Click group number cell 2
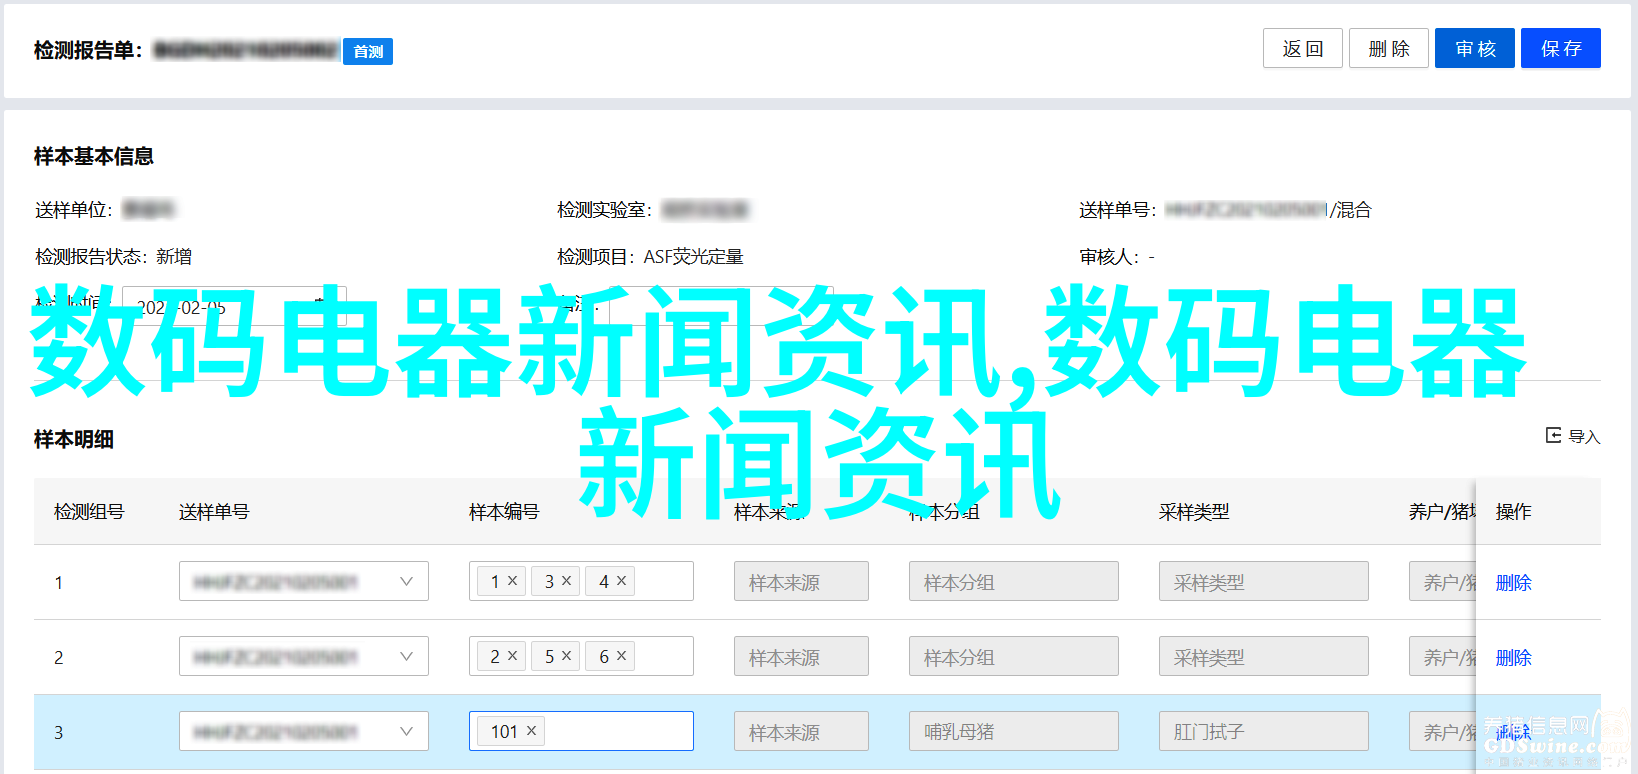Viewport: 1638px width, 774px height. pyautogui.click(x=59, y=657)
